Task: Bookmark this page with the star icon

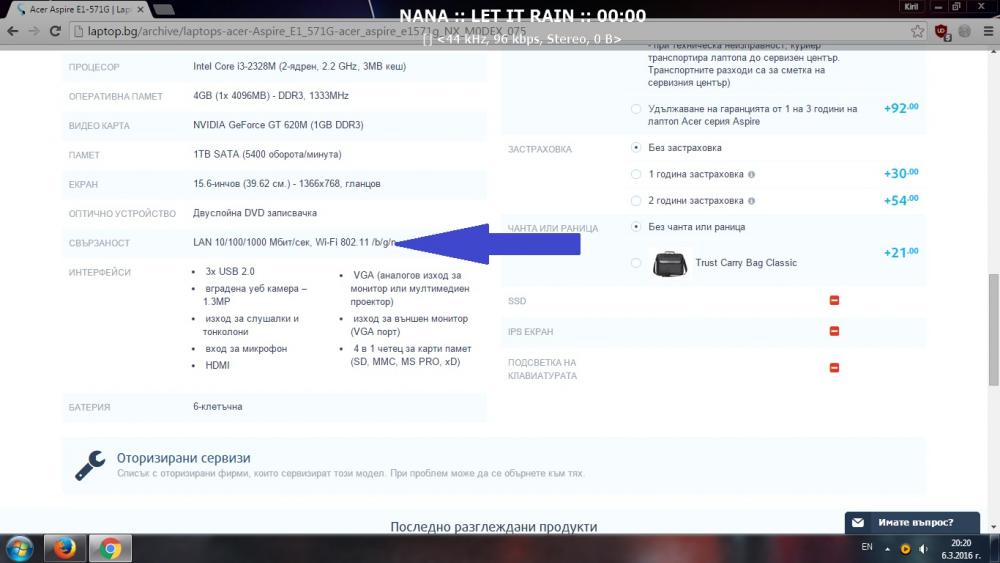Action: (917, 31)
